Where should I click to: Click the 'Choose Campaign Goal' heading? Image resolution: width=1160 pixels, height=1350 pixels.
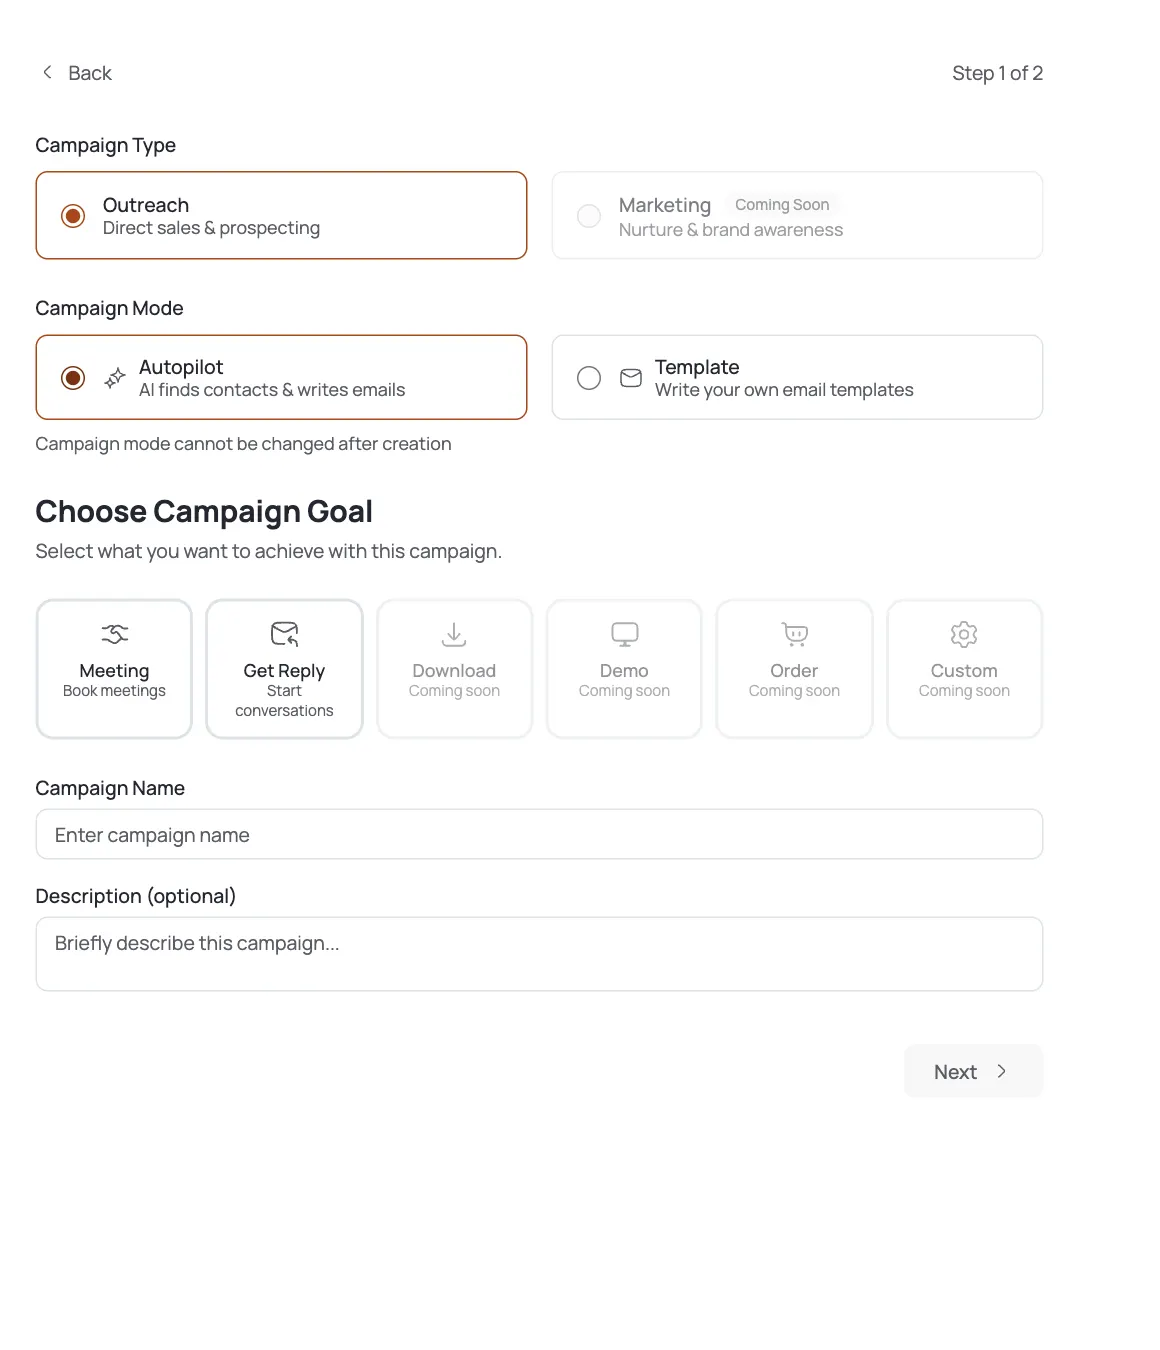coord(204,511)
